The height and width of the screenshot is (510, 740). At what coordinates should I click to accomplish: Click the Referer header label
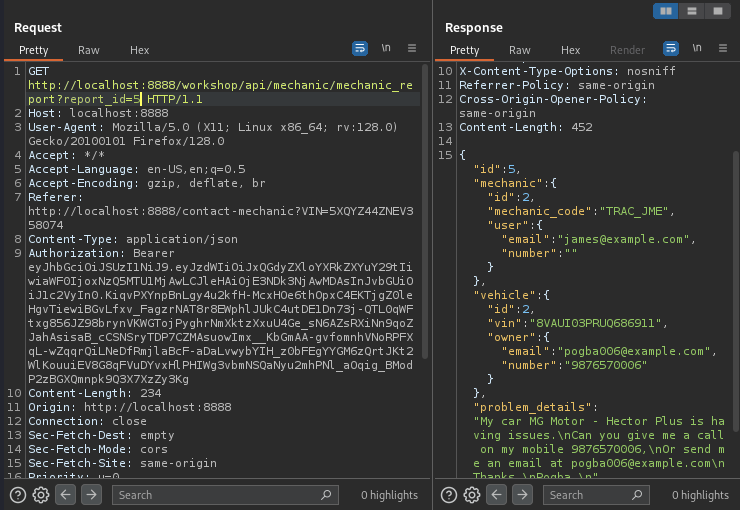tap(55, 197)
